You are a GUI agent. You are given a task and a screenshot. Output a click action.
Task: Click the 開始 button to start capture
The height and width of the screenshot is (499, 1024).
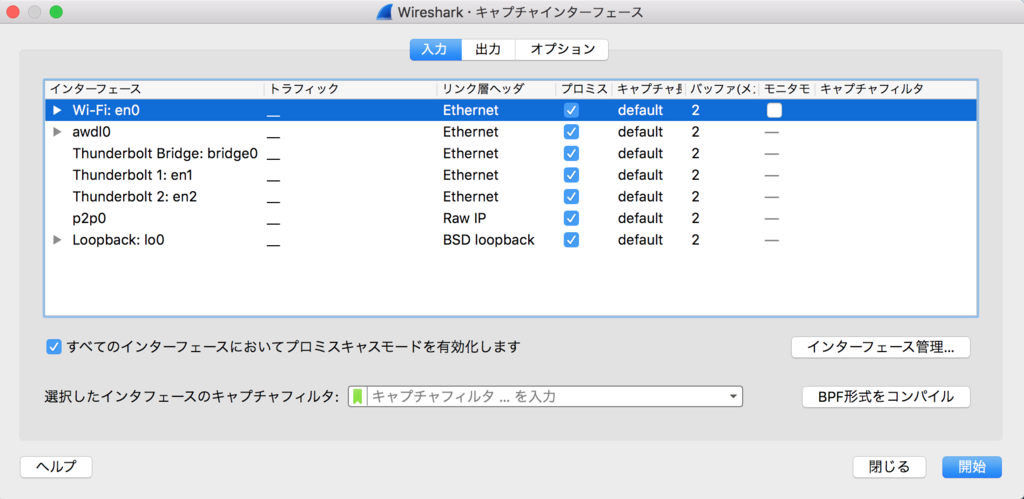click(x=972, y=467)
